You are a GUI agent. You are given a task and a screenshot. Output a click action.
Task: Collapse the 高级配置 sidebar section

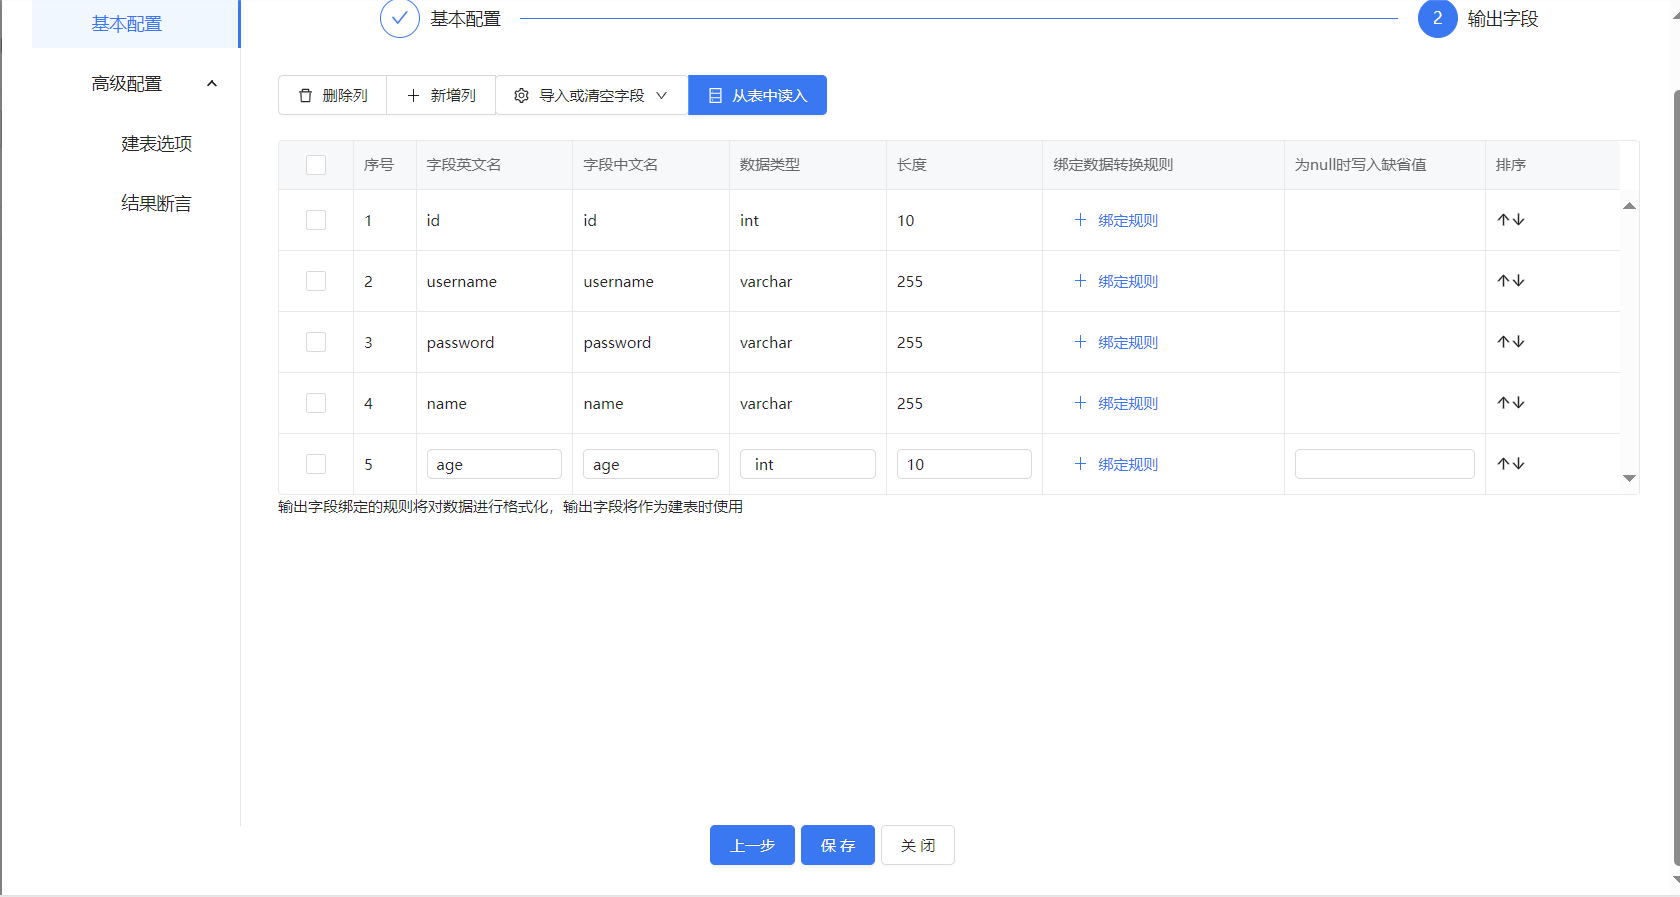(x=212, y=84)
